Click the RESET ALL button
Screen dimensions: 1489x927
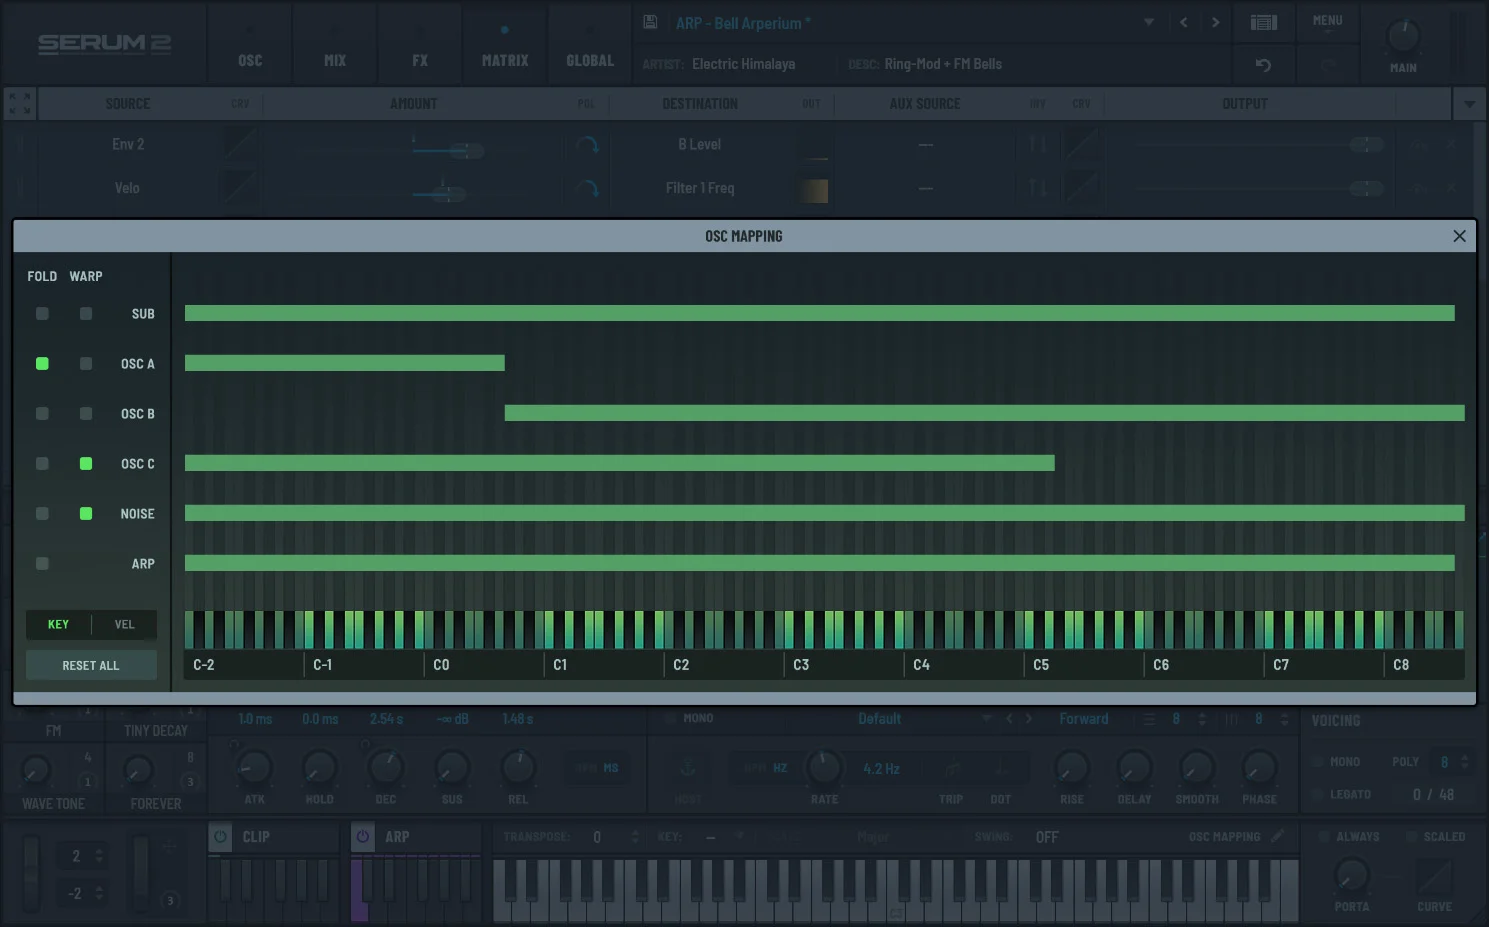pyautogui.click(x=91, y=665)
